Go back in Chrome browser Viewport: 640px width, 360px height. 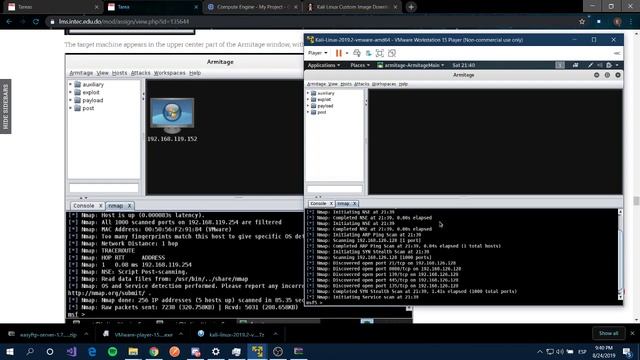[x=9, y=22]
